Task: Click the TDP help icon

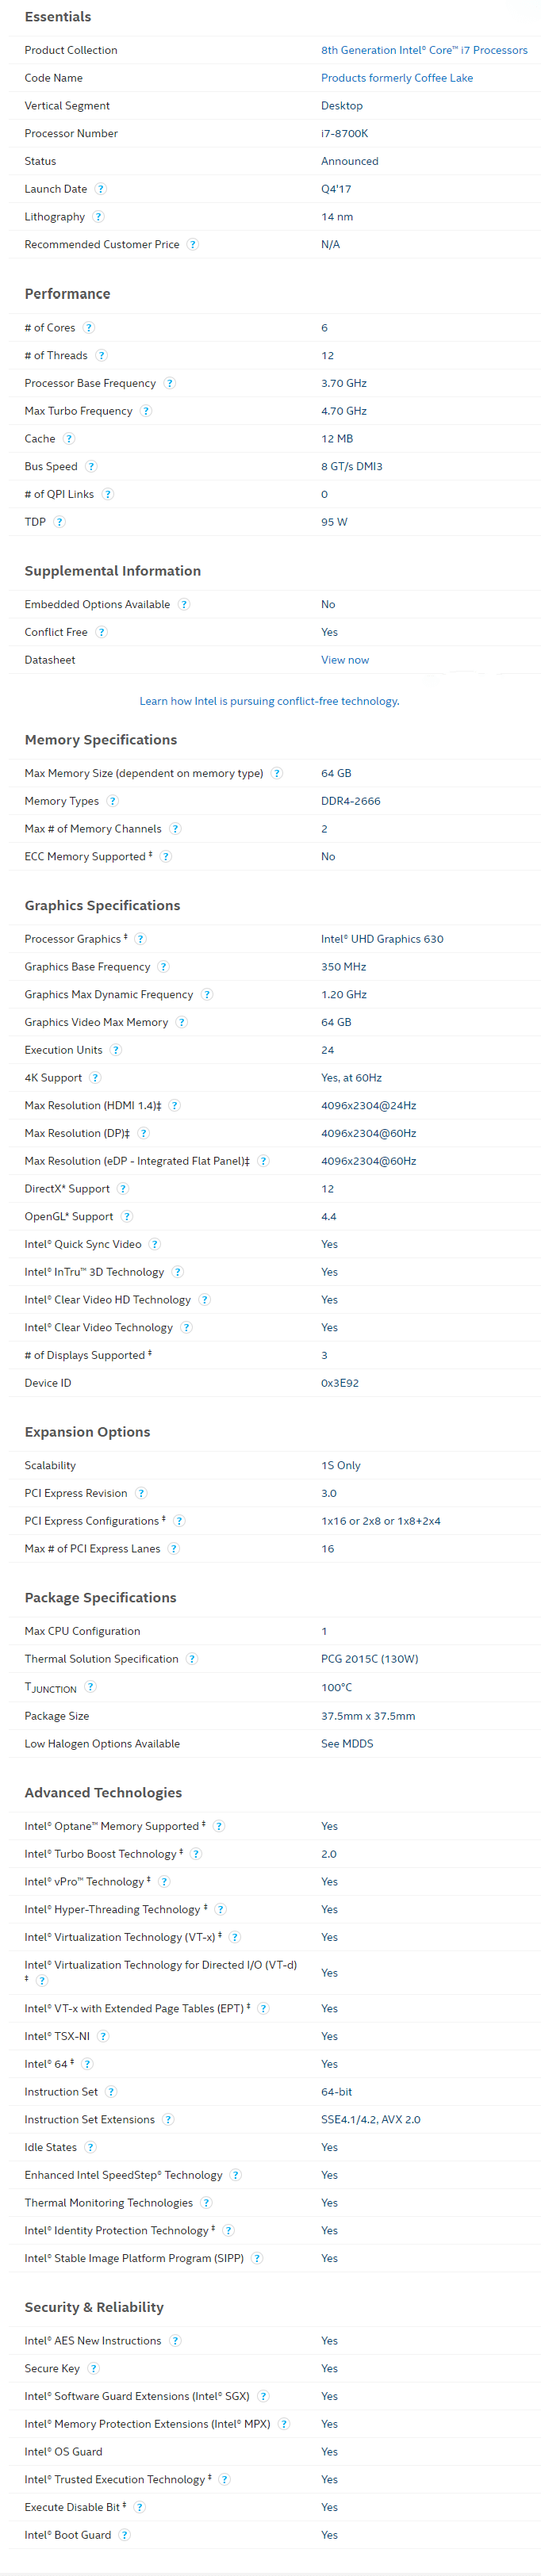Action: [x=59, y=522]
